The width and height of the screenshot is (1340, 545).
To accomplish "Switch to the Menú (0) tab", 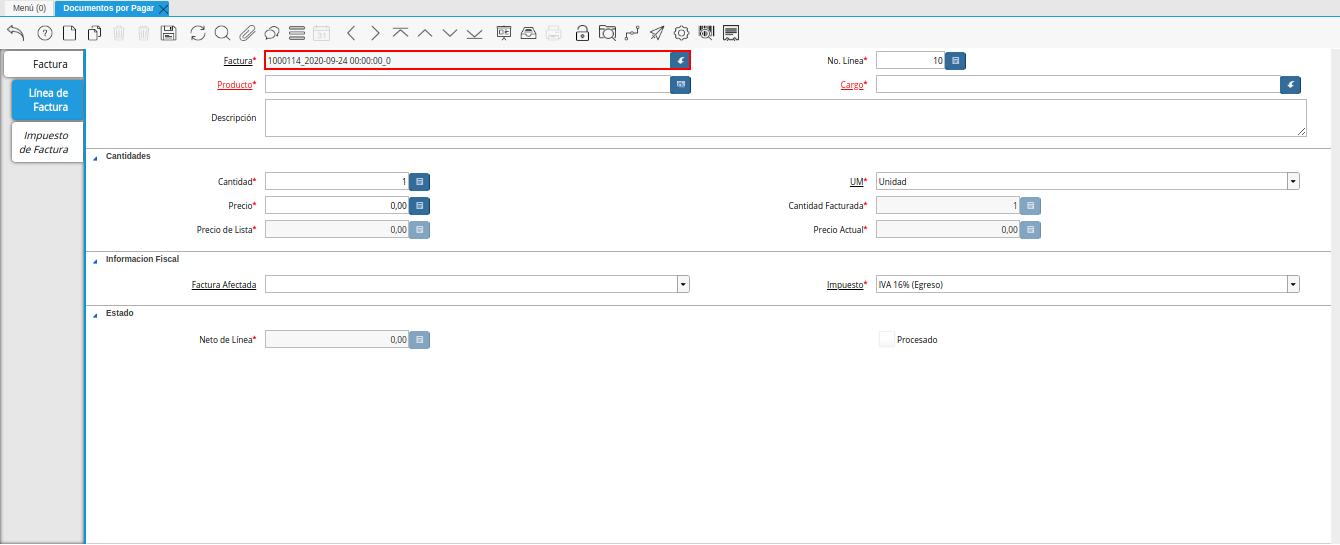I will (x=29, y=8).
